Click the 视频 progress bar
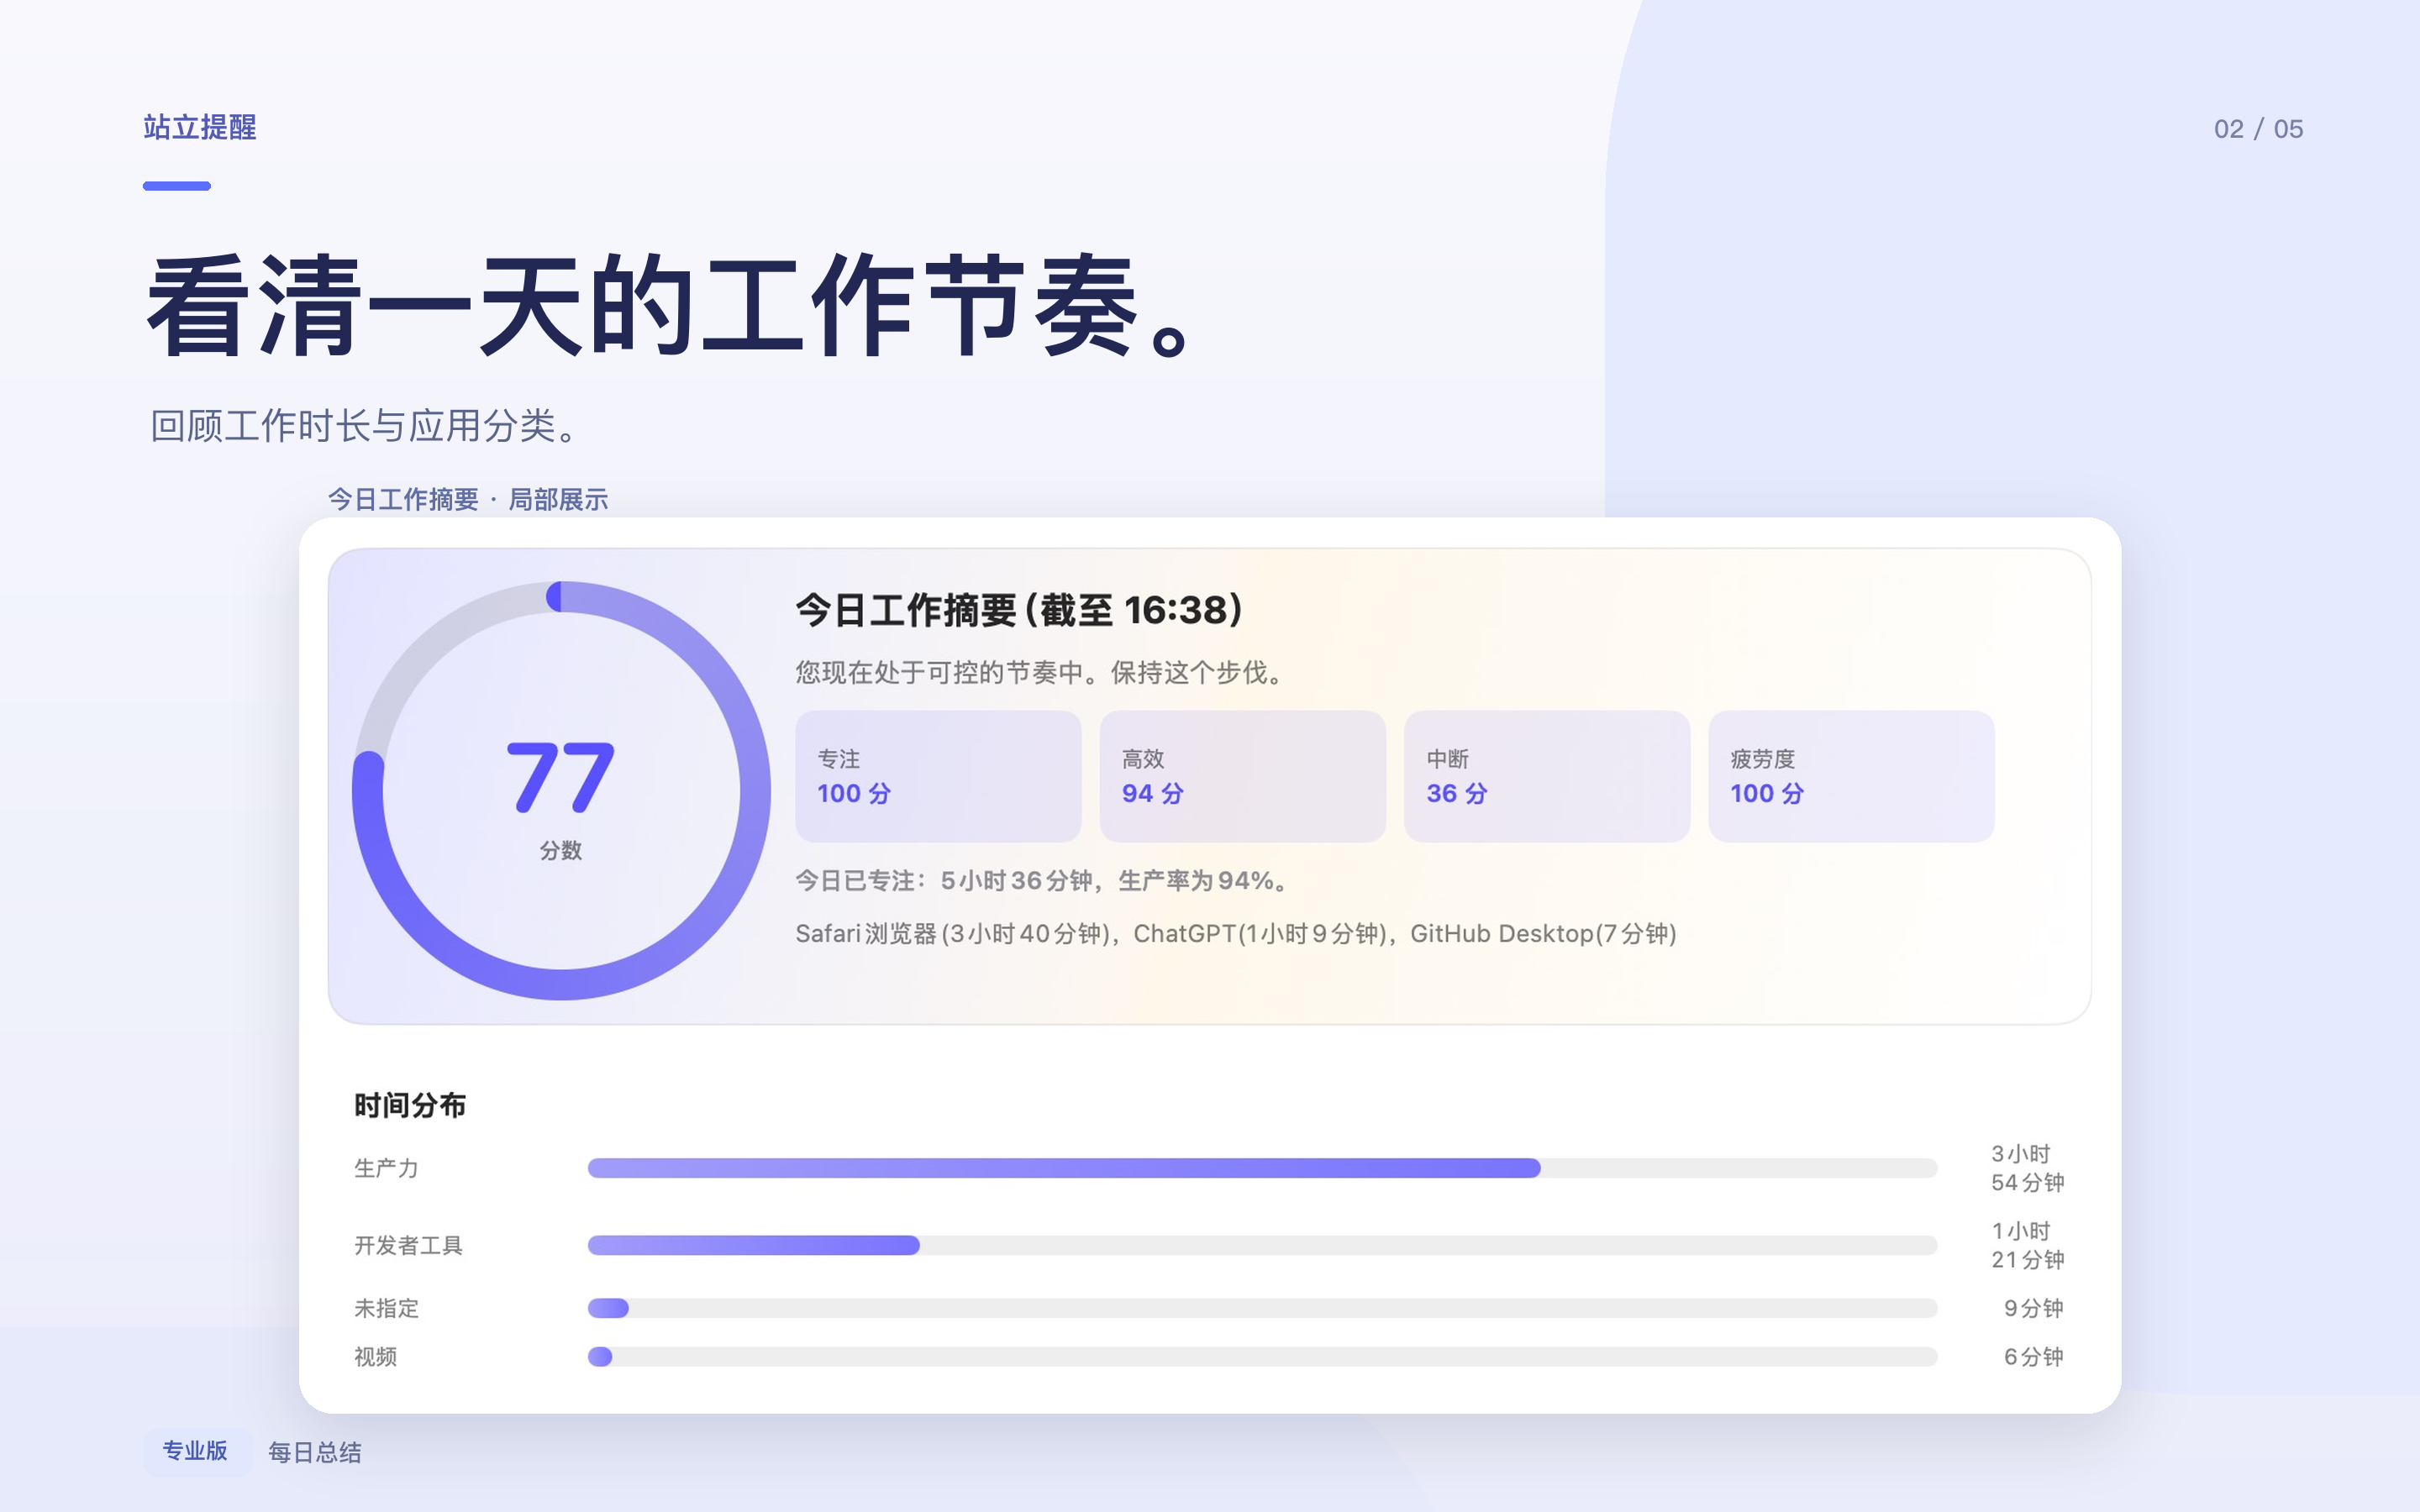 point(1262,1357)
